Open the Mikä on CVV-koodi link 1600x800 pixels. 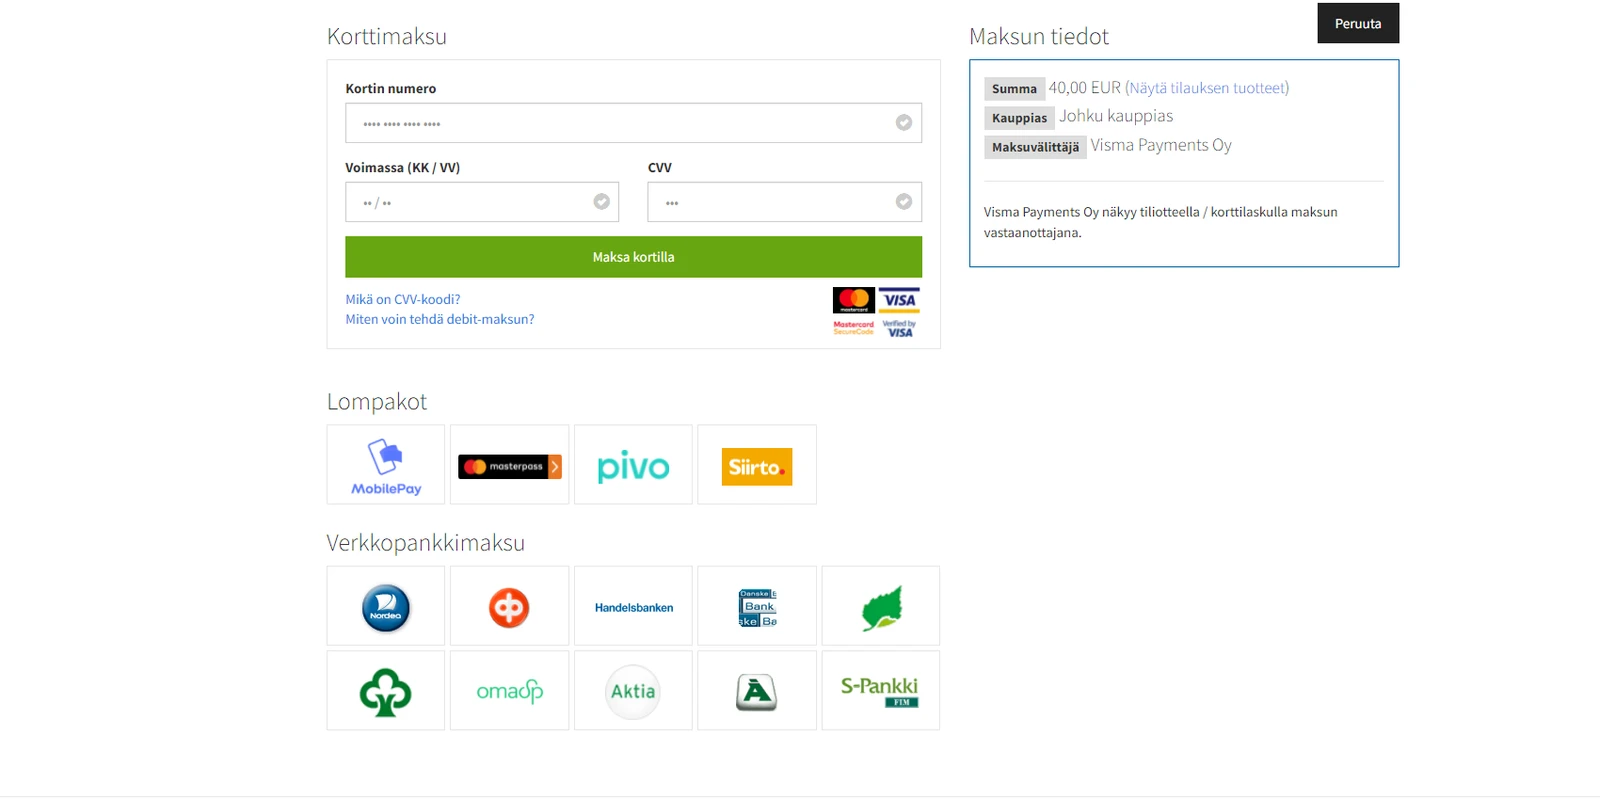click(x=403, y=299)
